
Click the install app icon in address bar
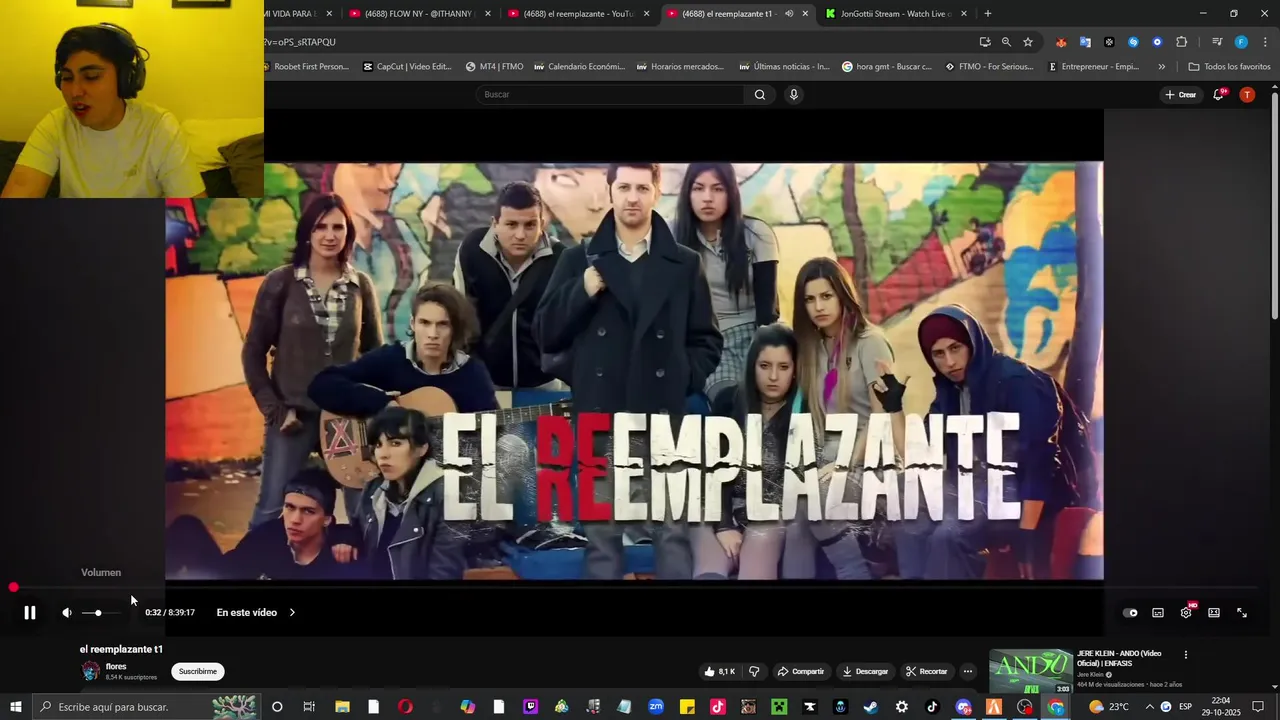click(985, 42)
